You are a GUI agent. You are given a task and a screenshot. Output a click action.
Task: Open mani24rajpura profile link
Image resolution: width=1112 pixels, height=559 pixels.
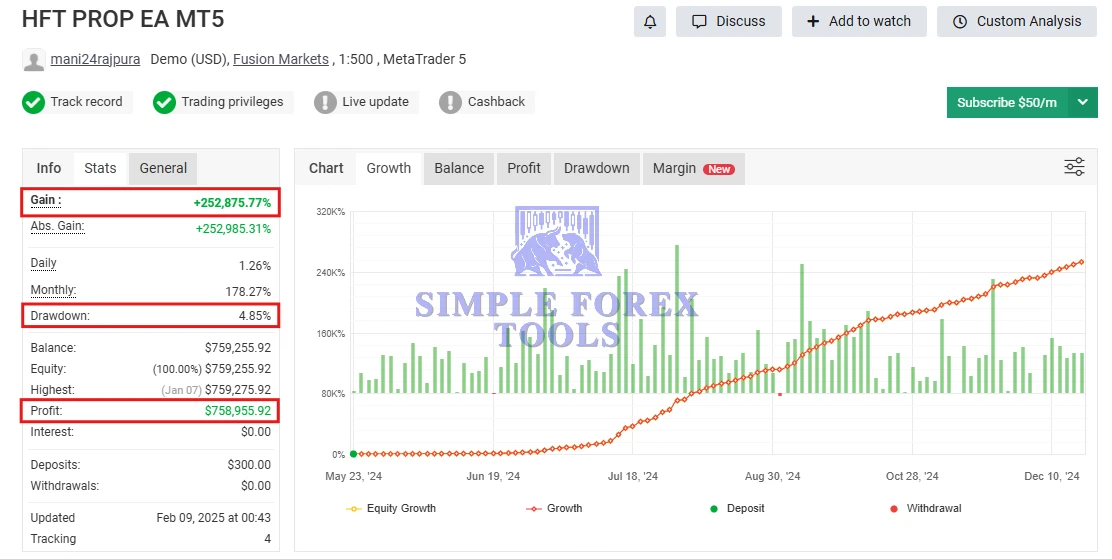coord(95,59)
